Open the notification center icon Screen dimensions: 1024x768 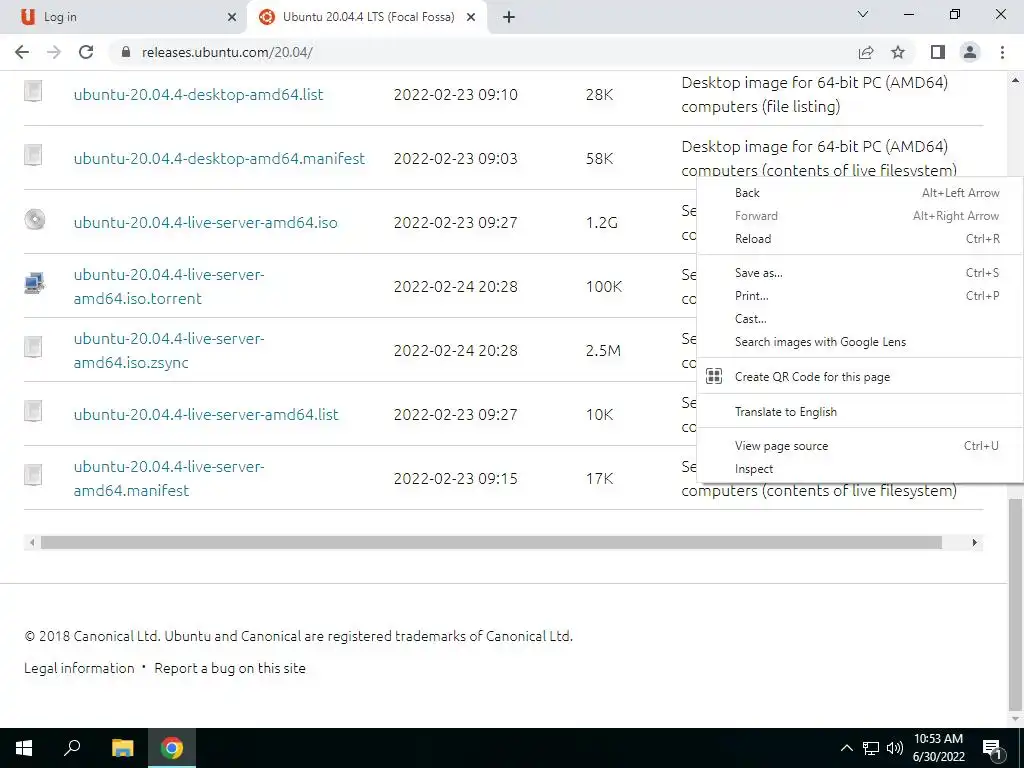[x=992, y=749]
